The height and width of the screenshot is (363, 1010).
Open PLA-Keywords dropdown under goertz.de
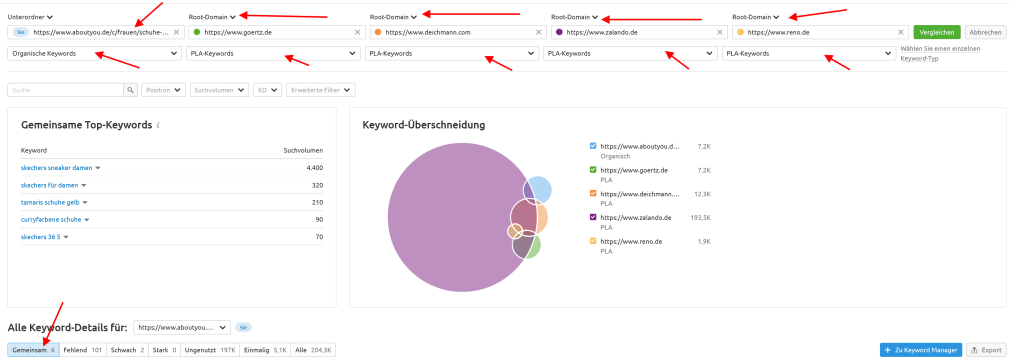coord(273,53)
